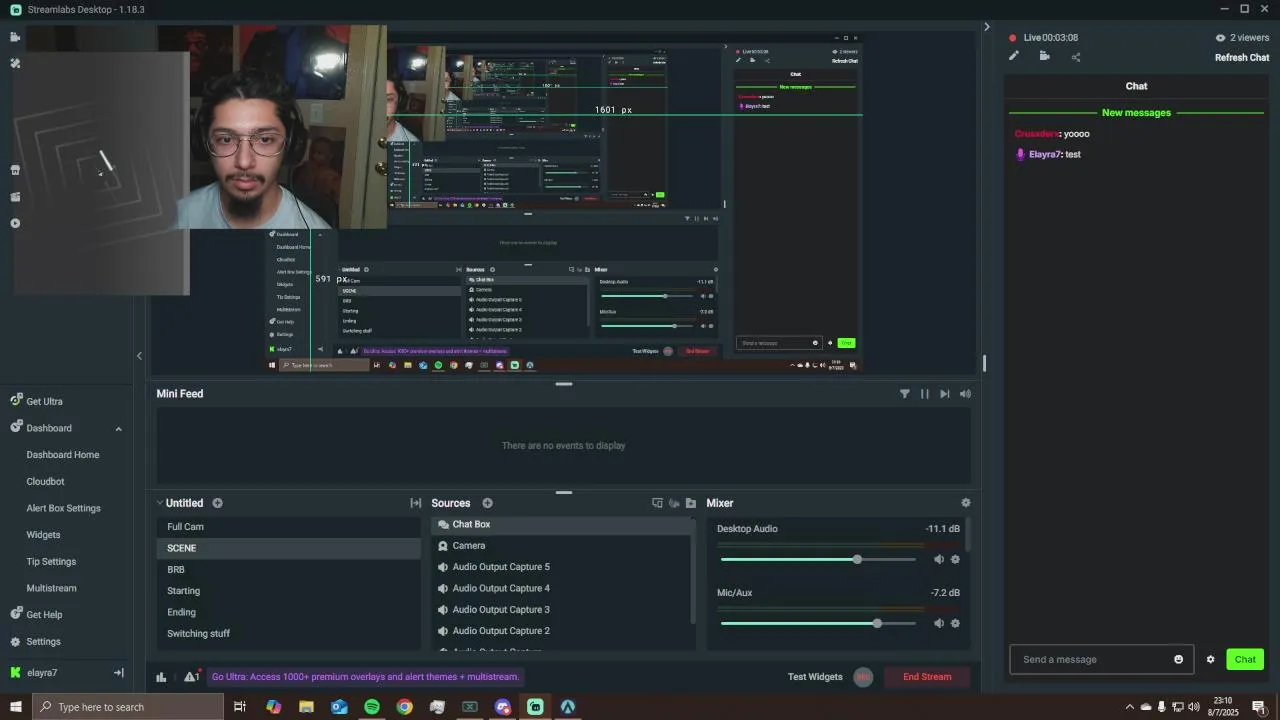Open the Recordings play icon in sidebar
1280x720 pixels.
tap(15, 223)
